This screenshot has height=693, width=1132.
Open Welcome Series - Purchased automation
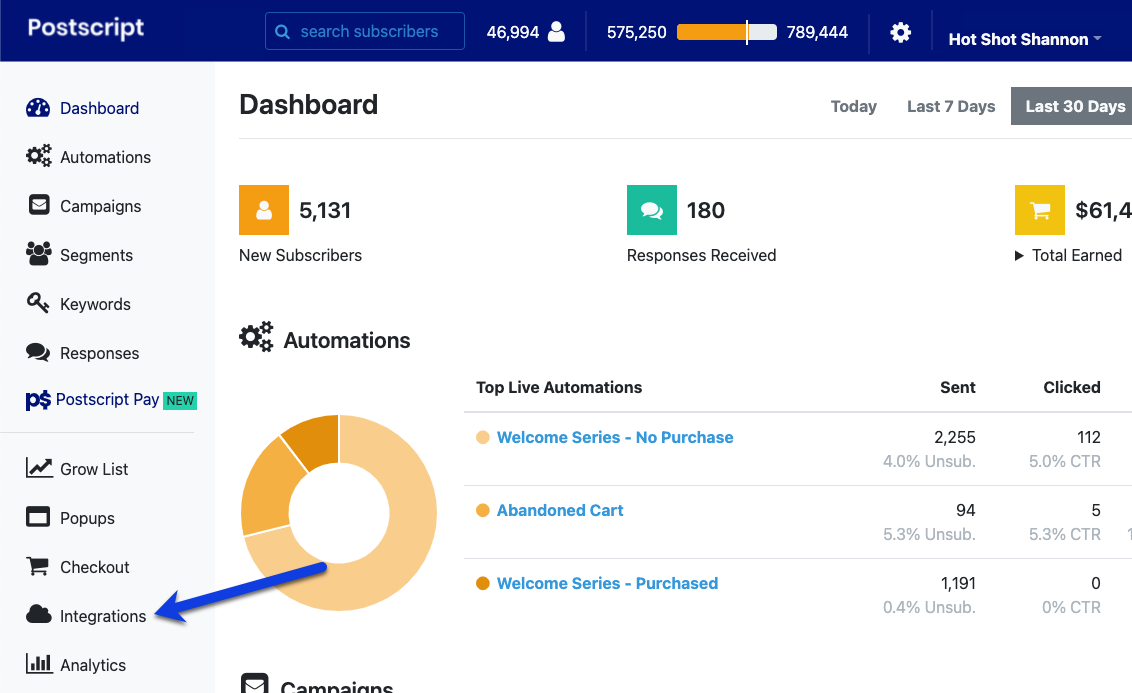pyautogui.click(x=607, y=583)
